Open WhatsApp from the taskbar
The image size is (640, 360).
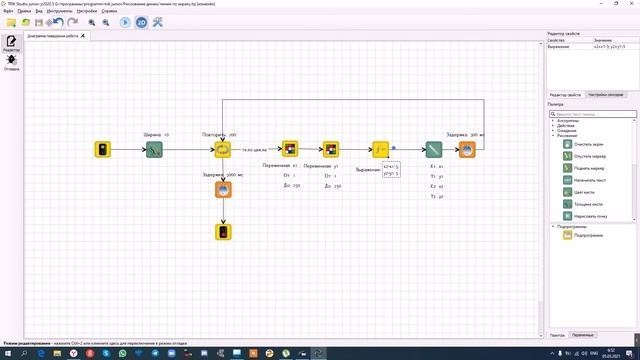tap(122, 353)
